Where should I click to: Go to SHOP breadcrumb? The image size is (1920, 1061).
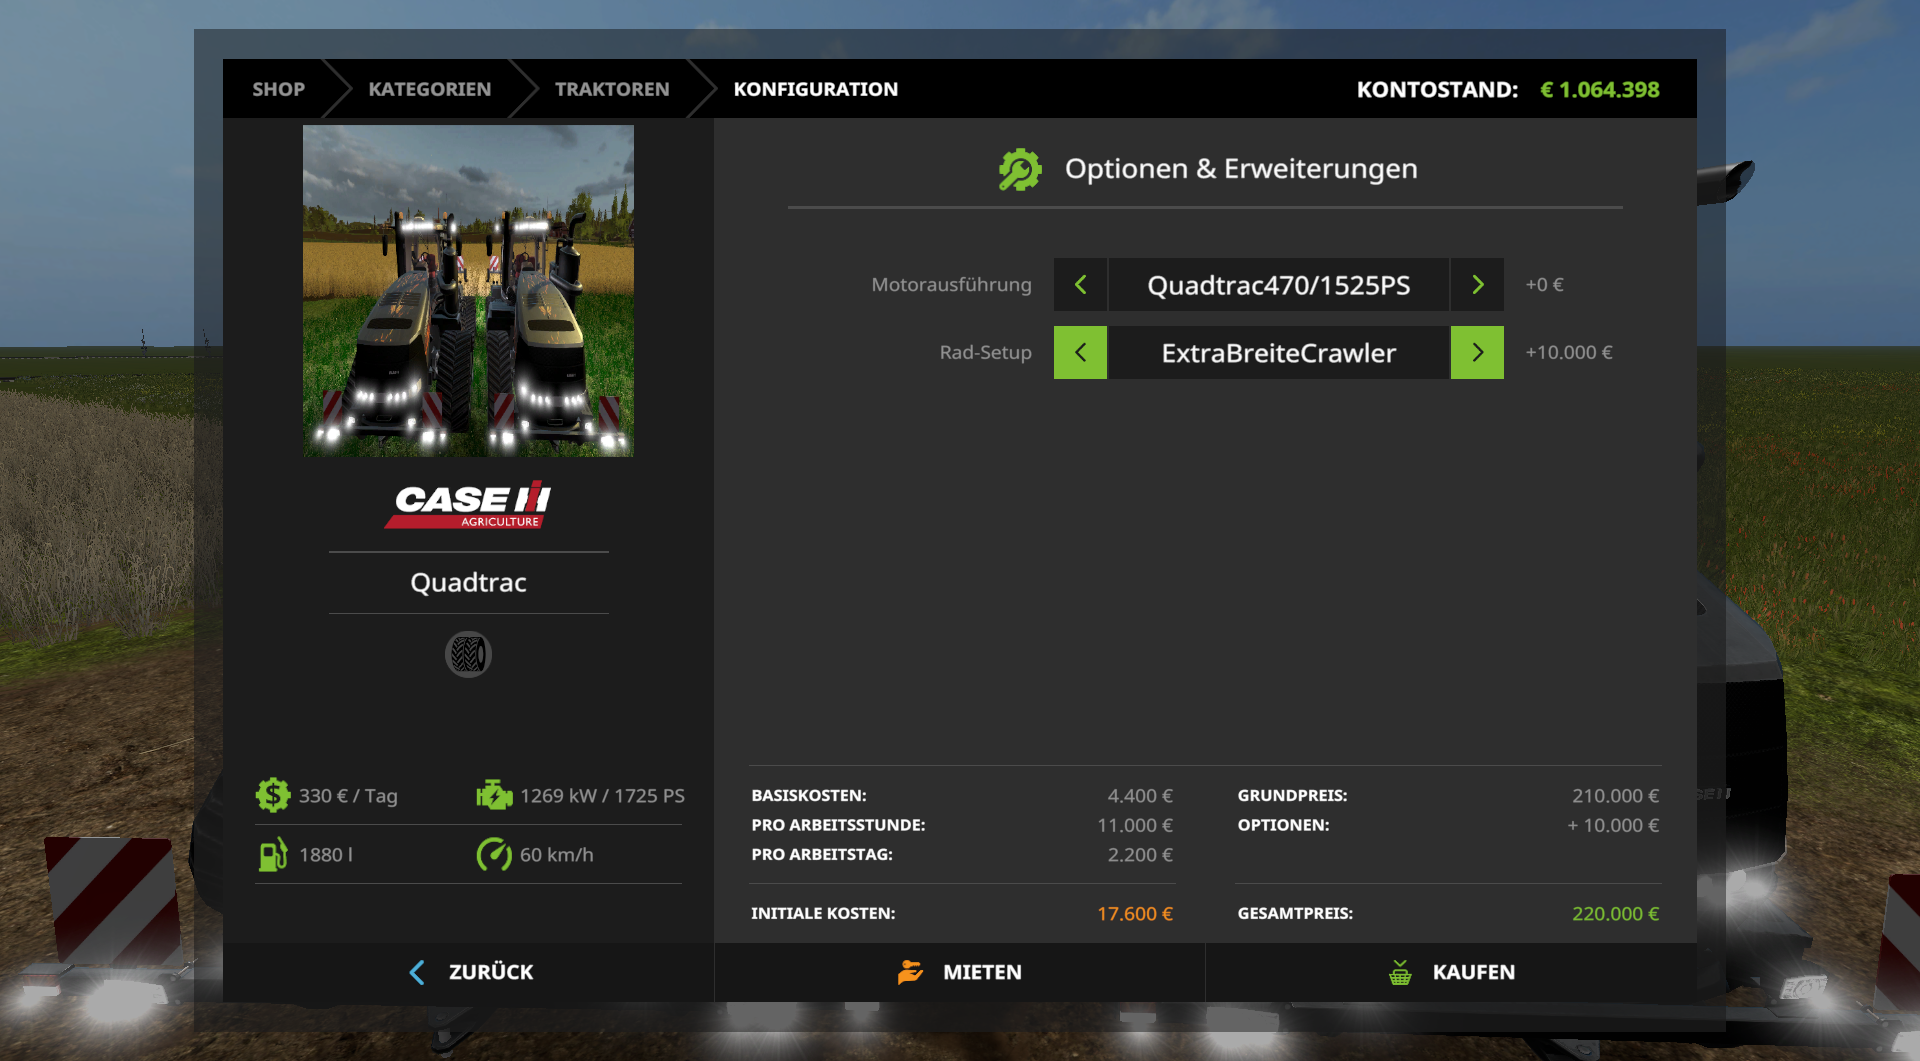point(278,89)
